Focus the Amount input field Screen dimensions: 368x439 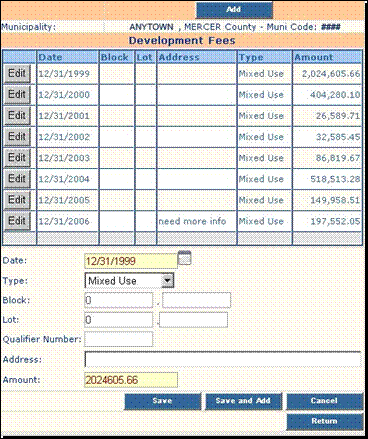click(x=131, y=380)
